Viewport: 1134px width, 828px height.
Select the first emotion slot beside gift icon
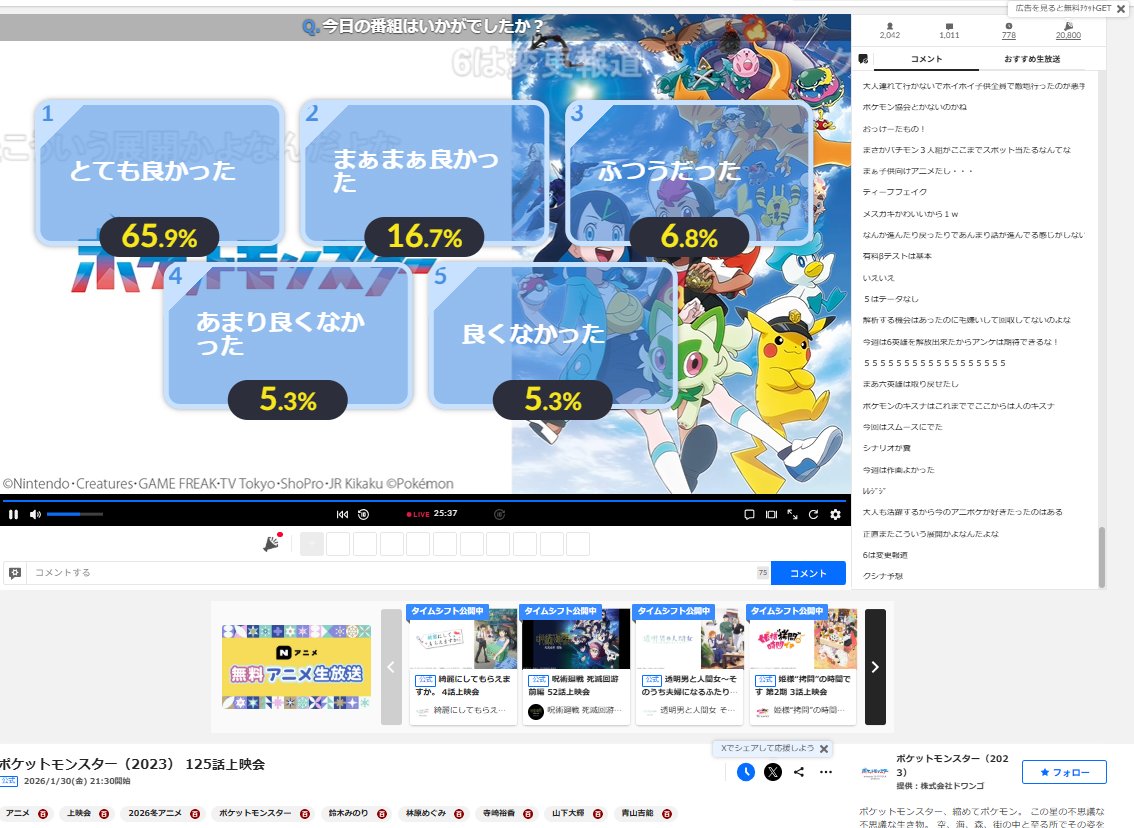tap(312, 544)
